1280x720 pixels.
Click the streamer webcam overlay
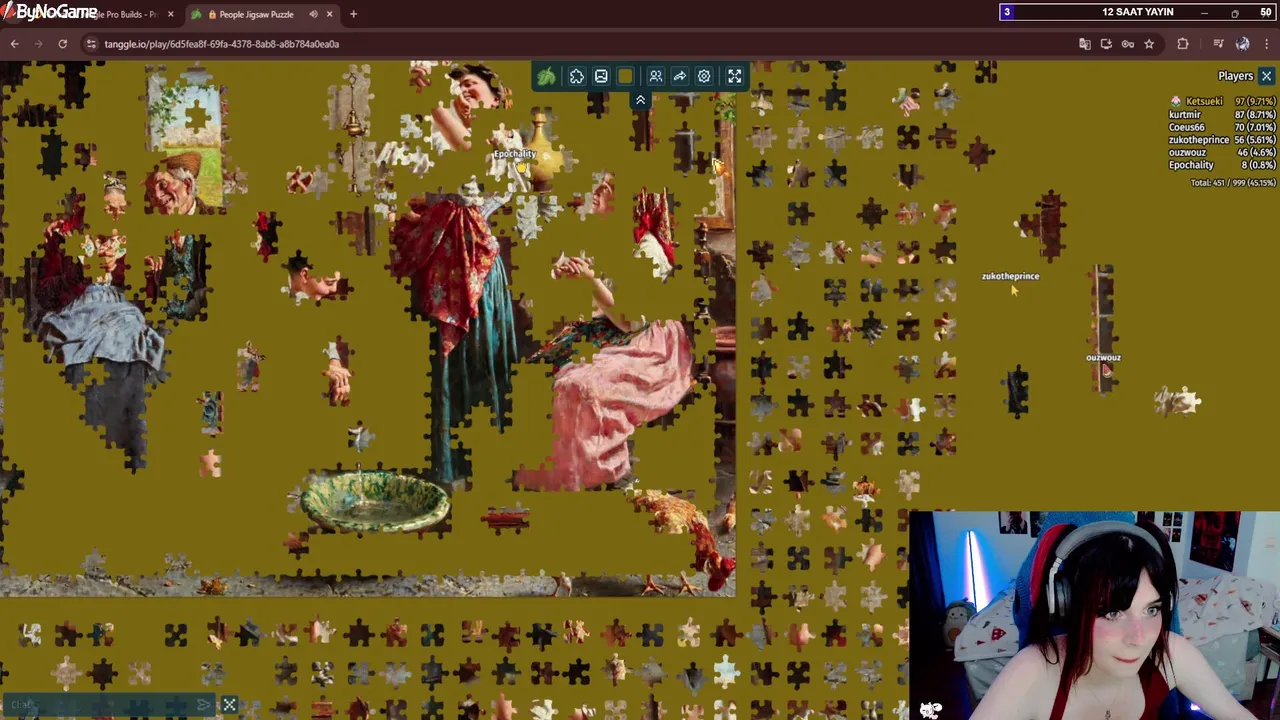pyautogui.click(x=1094, y=616)
